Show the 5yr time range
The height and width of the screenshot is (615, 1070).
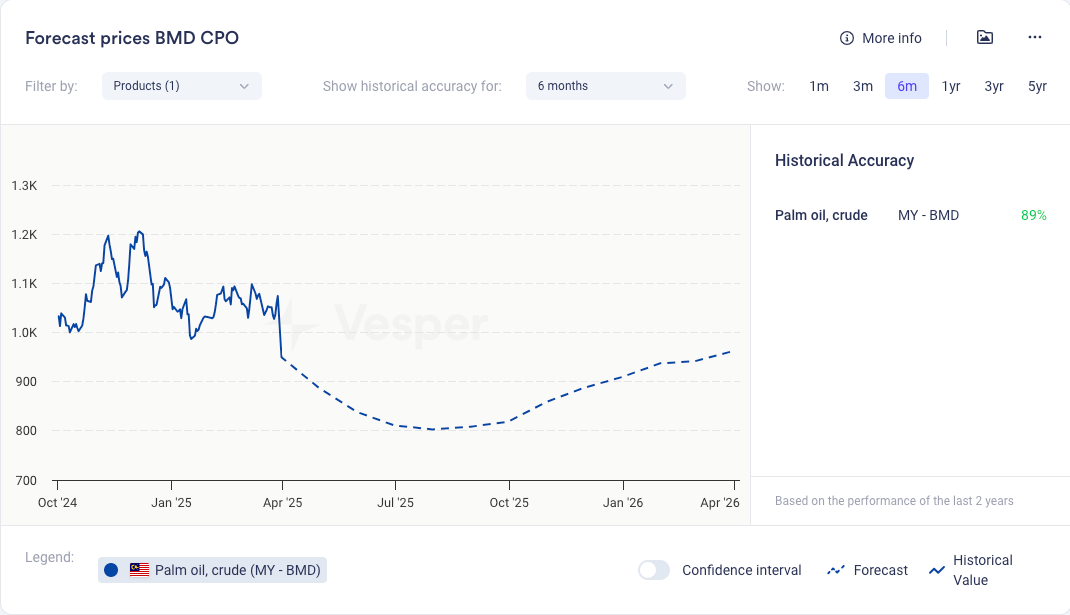(1037, 86)
